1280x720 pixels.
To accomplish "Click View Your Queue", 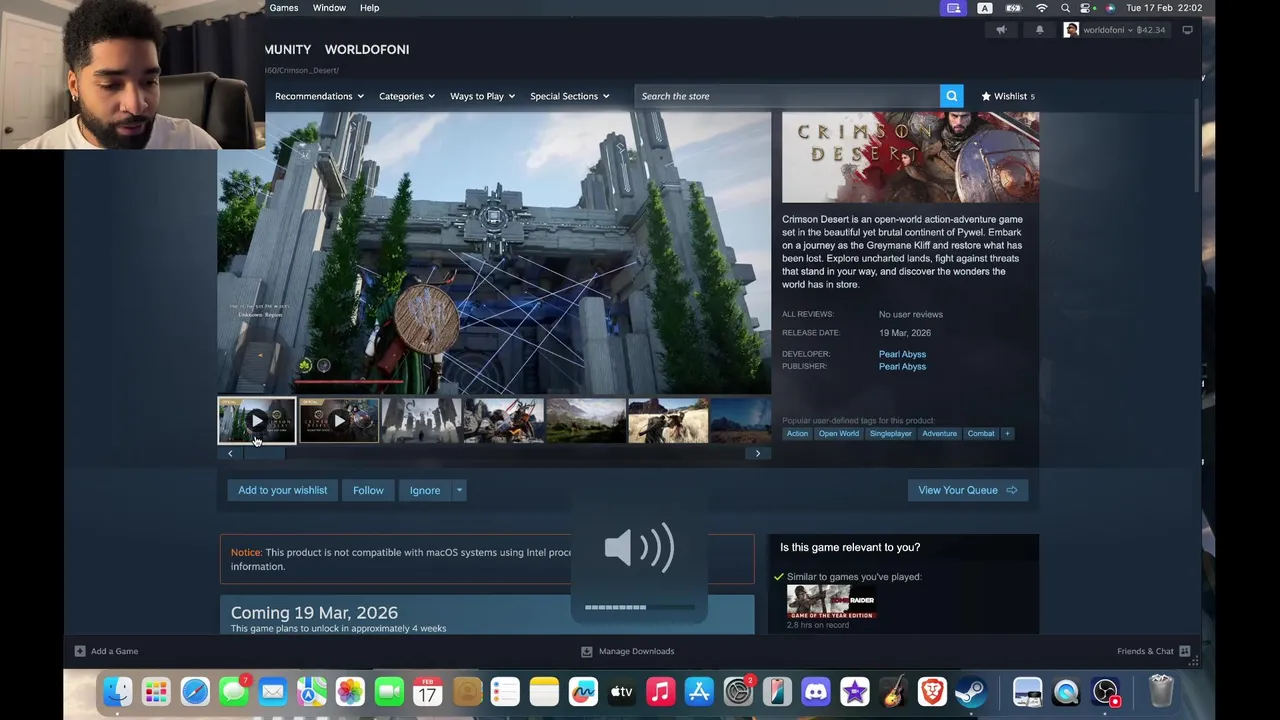I will (x=967, y=490).
